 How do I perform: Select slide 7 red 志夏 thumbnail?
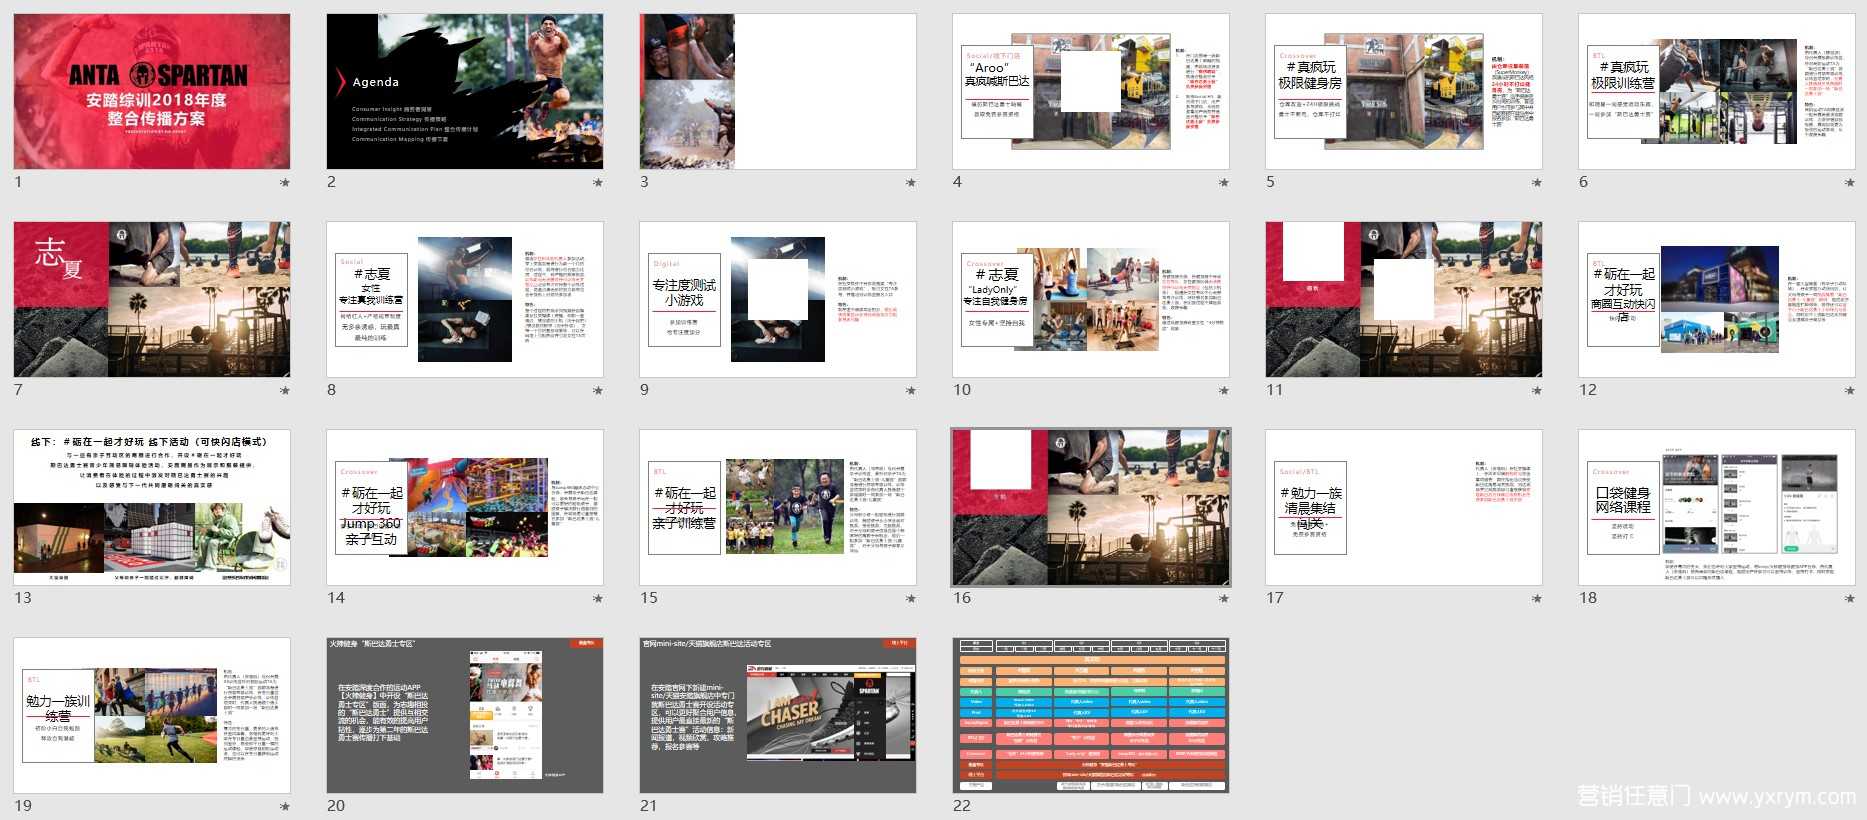[x=152, y=299]
